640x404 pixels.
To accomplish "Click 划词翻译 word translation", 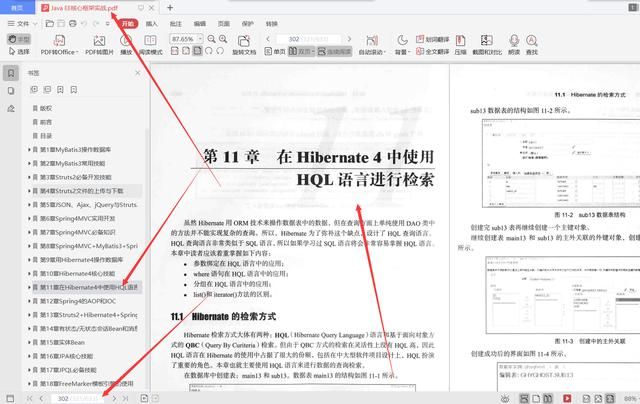I will [433, 39].
